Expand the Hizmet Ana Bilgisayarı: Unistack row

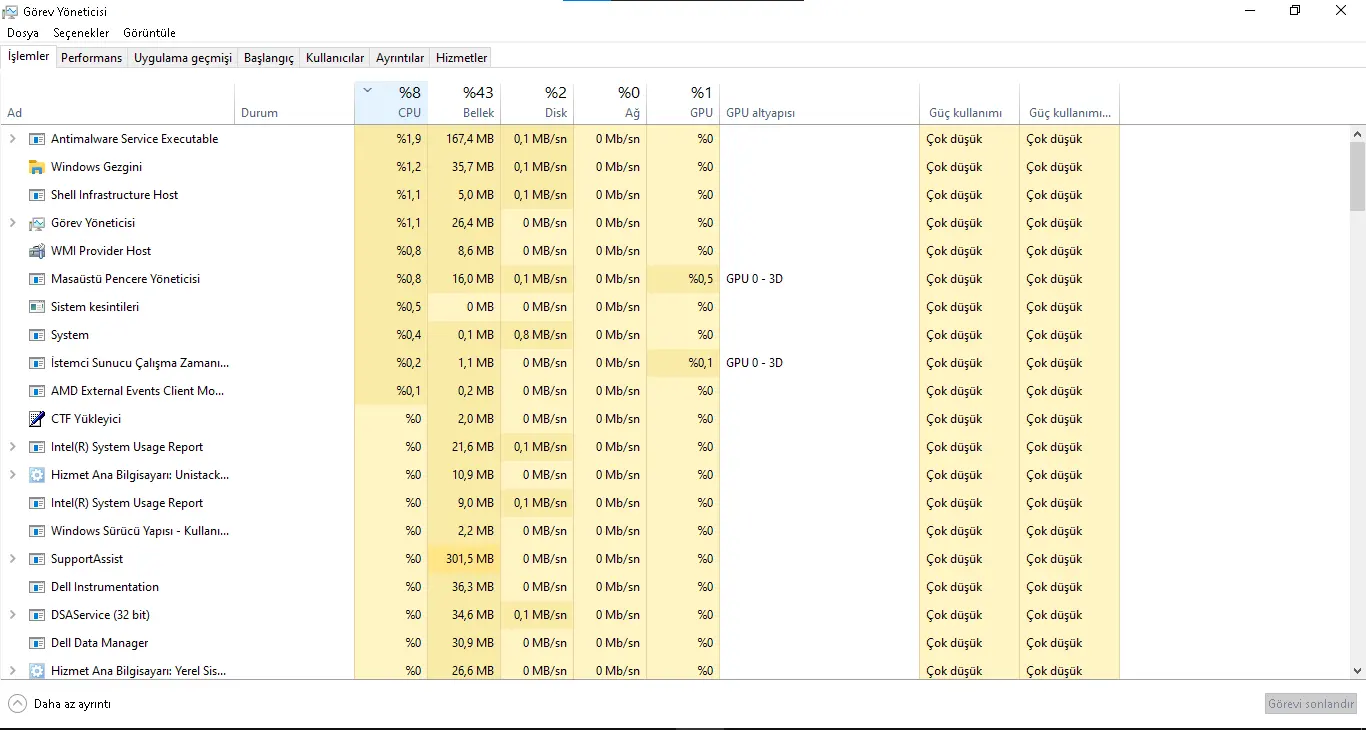pos(12,475)
